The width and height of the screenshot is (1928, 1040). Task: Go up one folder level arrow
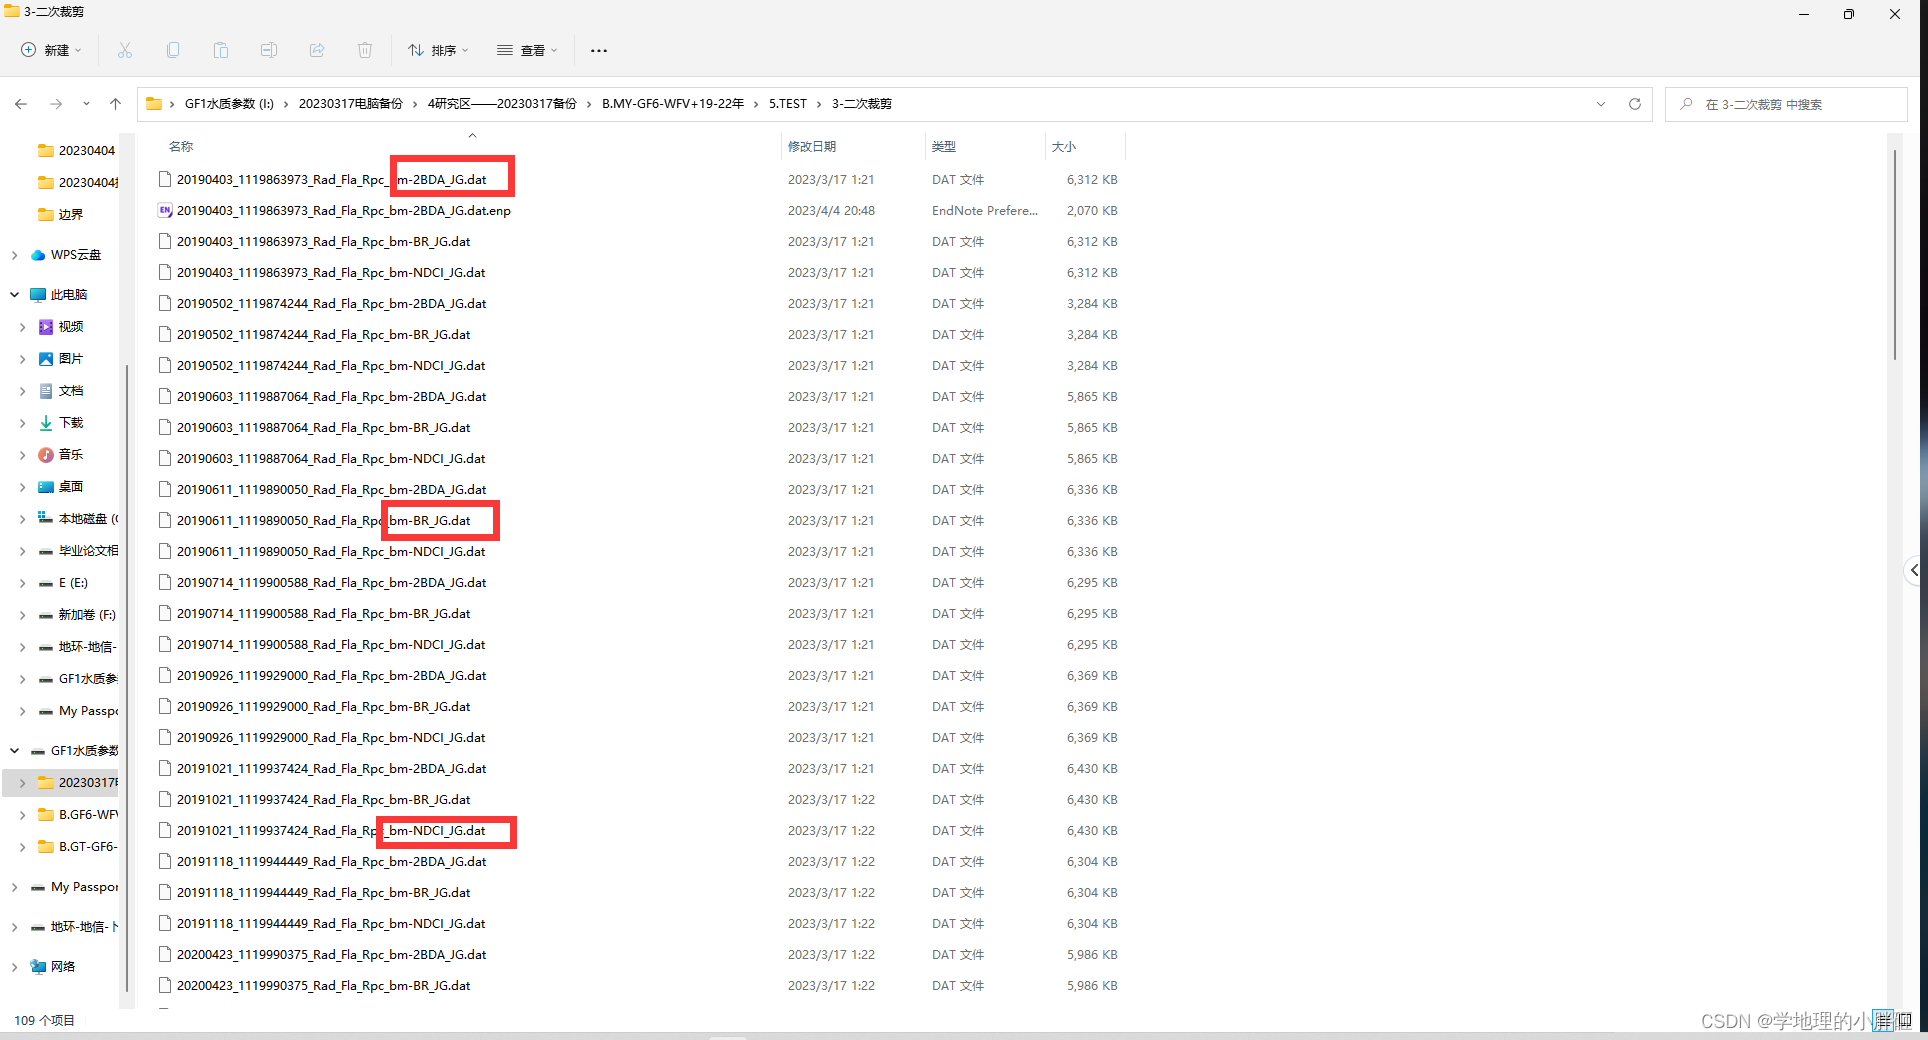(115, 104)
